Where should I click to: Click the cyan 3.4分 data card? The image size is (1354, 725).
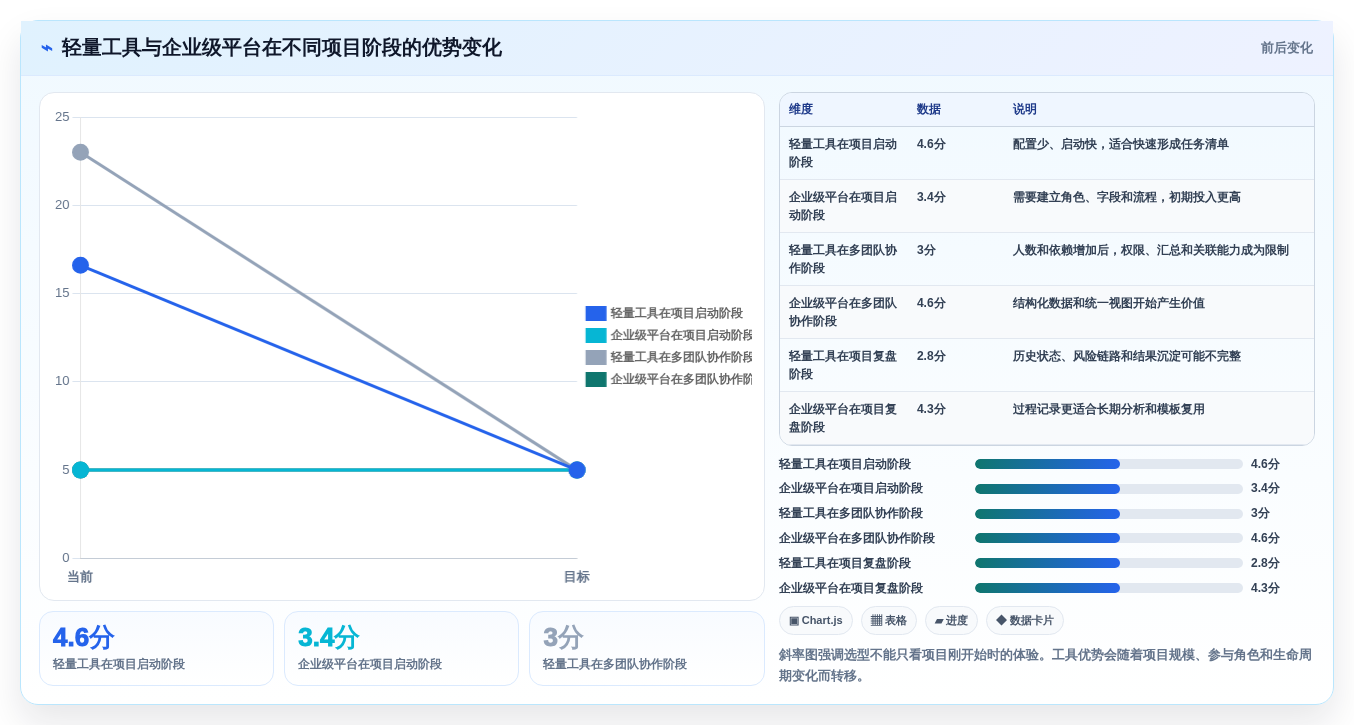coord(401,649)
